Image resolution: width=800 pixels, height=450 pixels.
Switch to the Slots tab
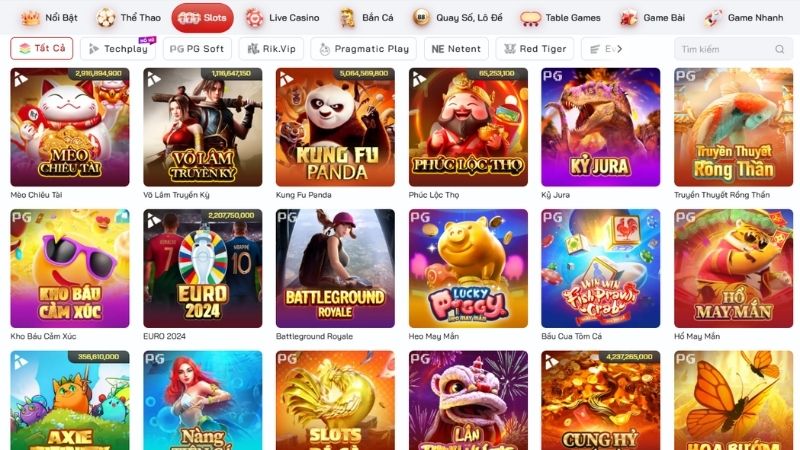coord(203,18)
